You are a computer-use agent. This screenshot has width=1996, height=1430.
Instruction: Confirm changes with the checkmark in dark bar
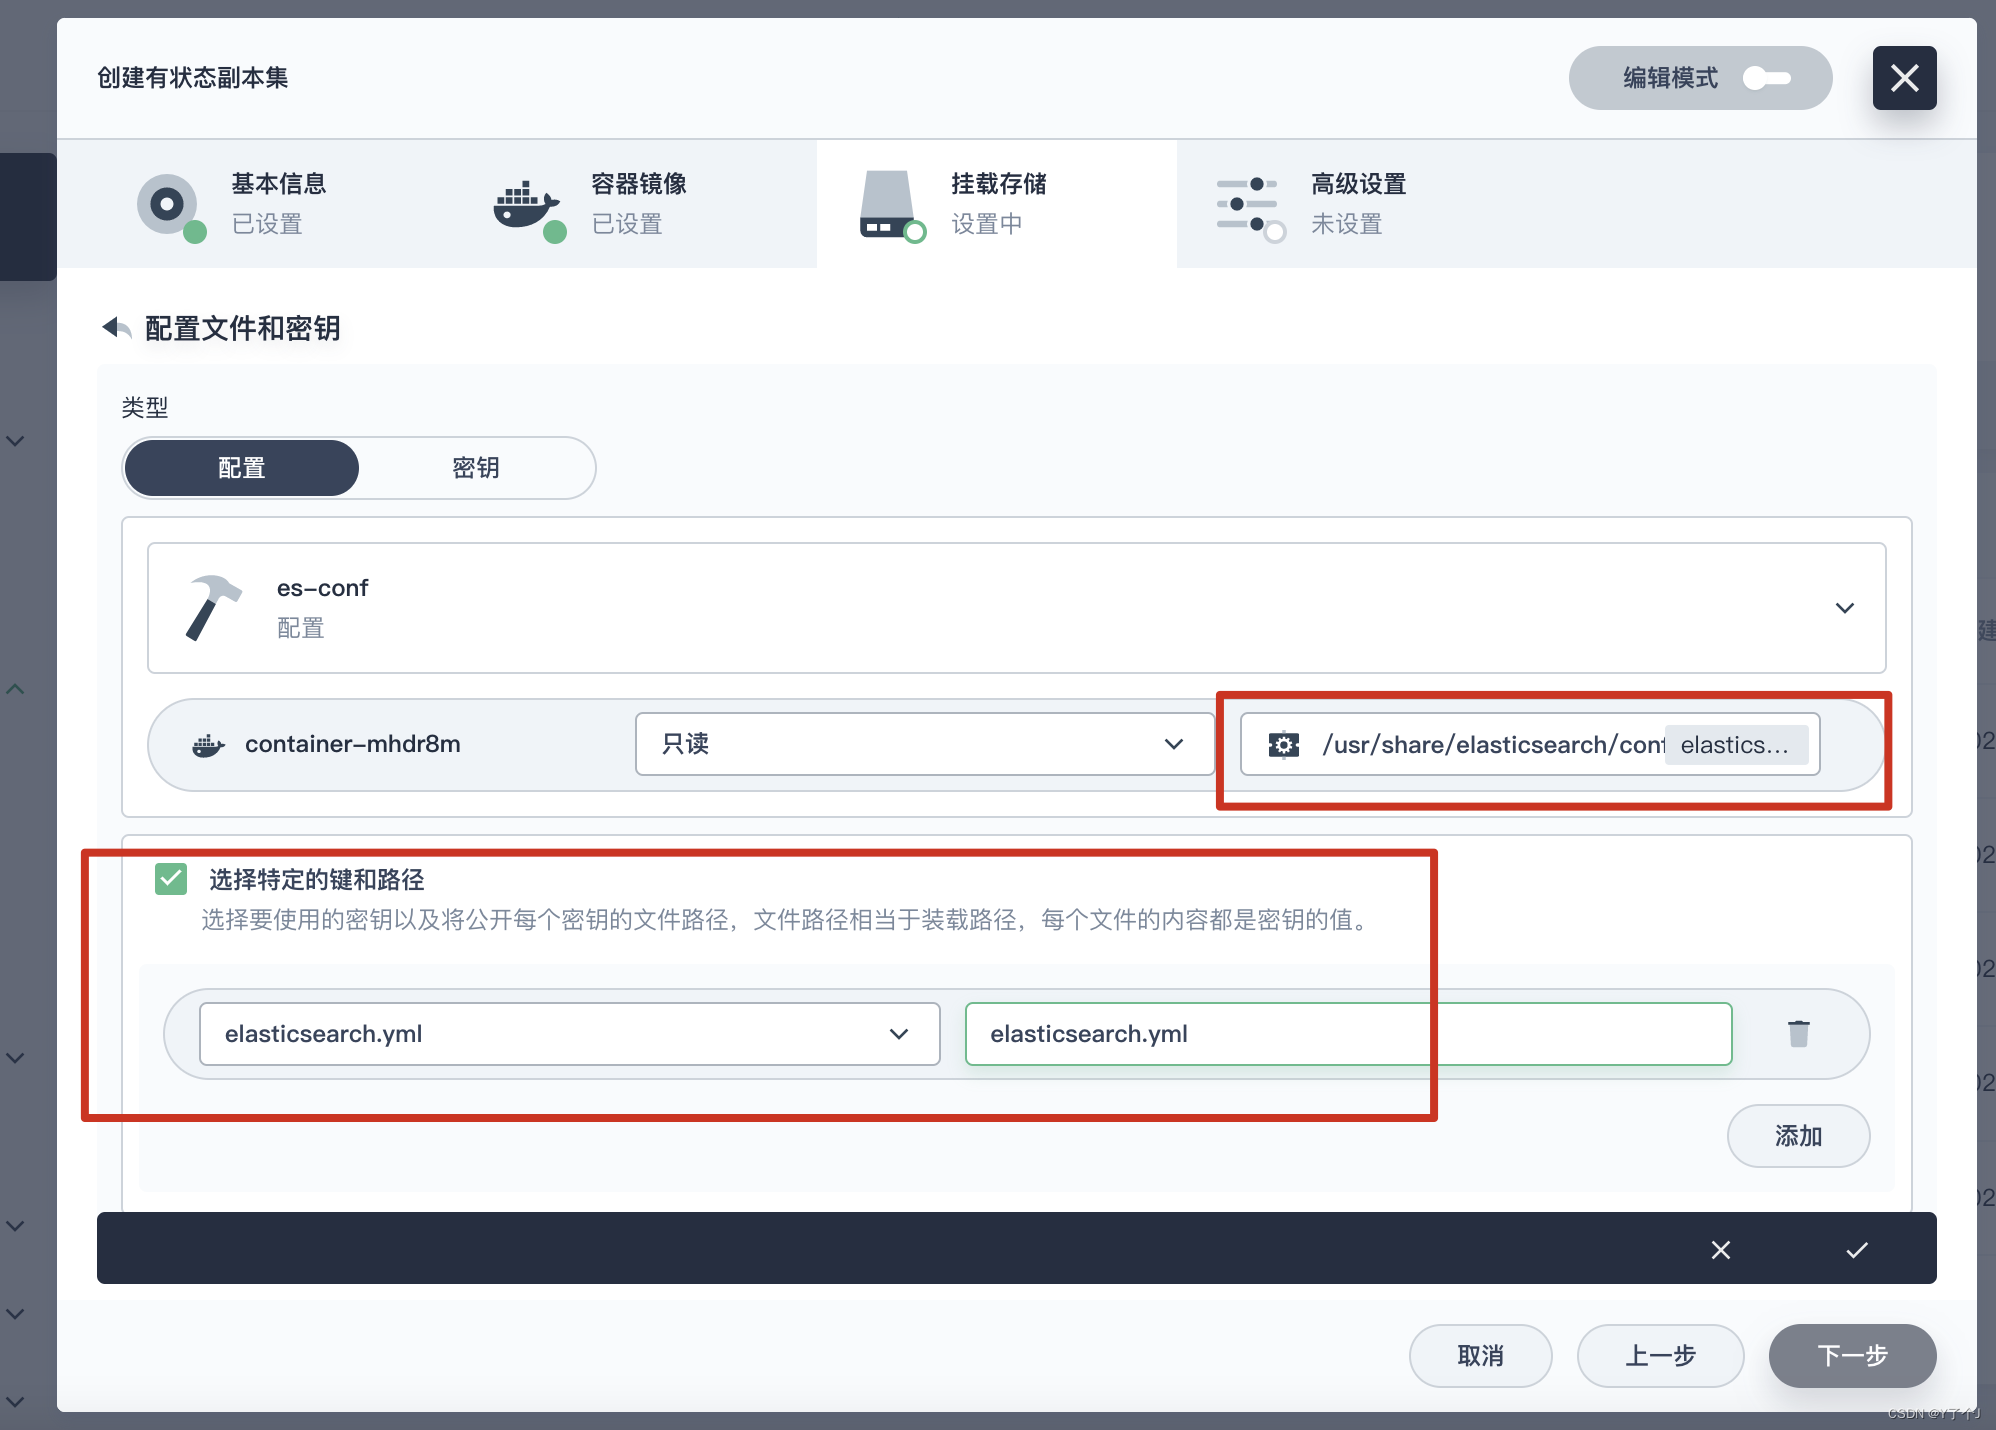tap(1856, 1250)
